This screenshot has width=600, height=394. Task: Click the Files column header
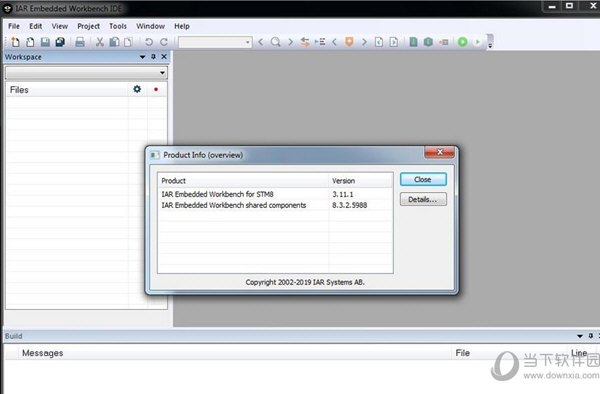pos(67,90)
